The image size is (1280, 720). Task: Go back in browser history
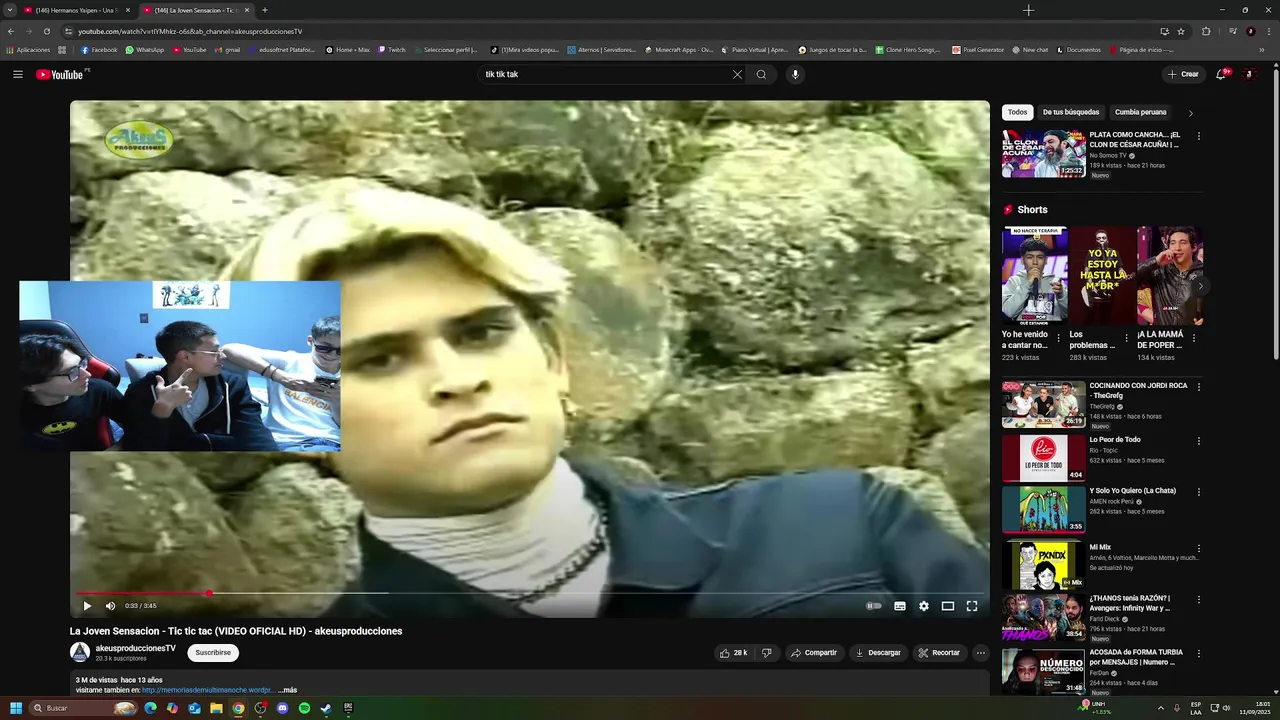click(11, 31)
